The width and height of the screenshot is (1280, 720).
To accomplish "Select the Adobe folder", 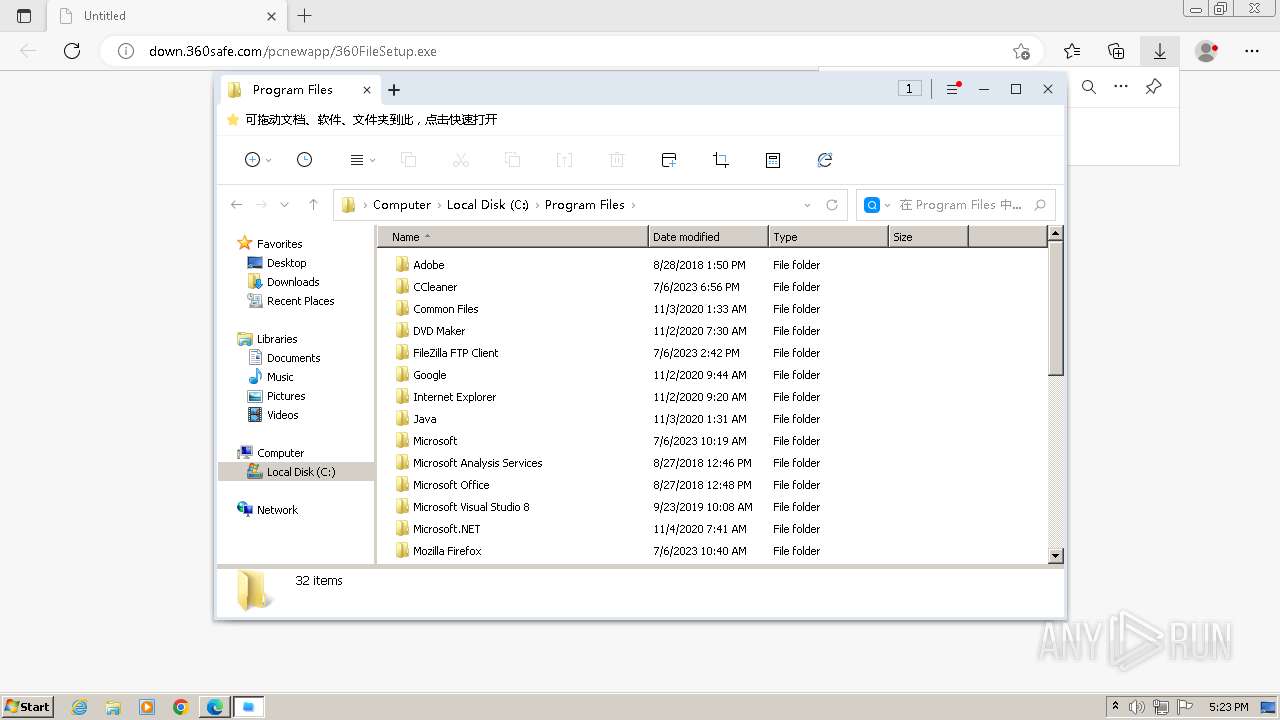I will point(428,265).
